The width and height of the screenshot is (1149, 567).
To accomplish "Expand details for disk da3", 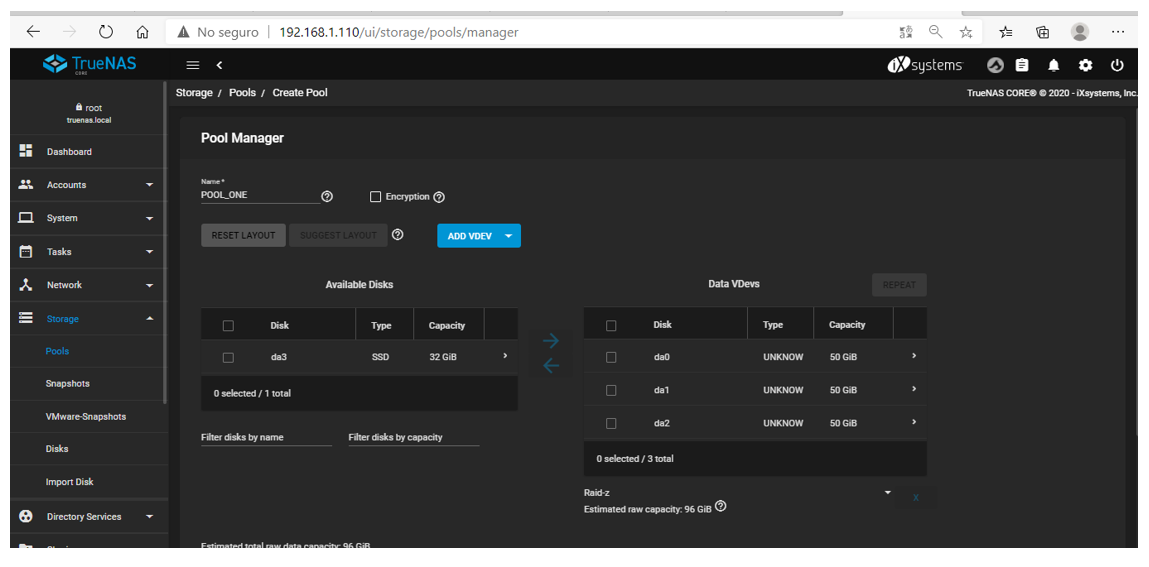I will 505,356.
